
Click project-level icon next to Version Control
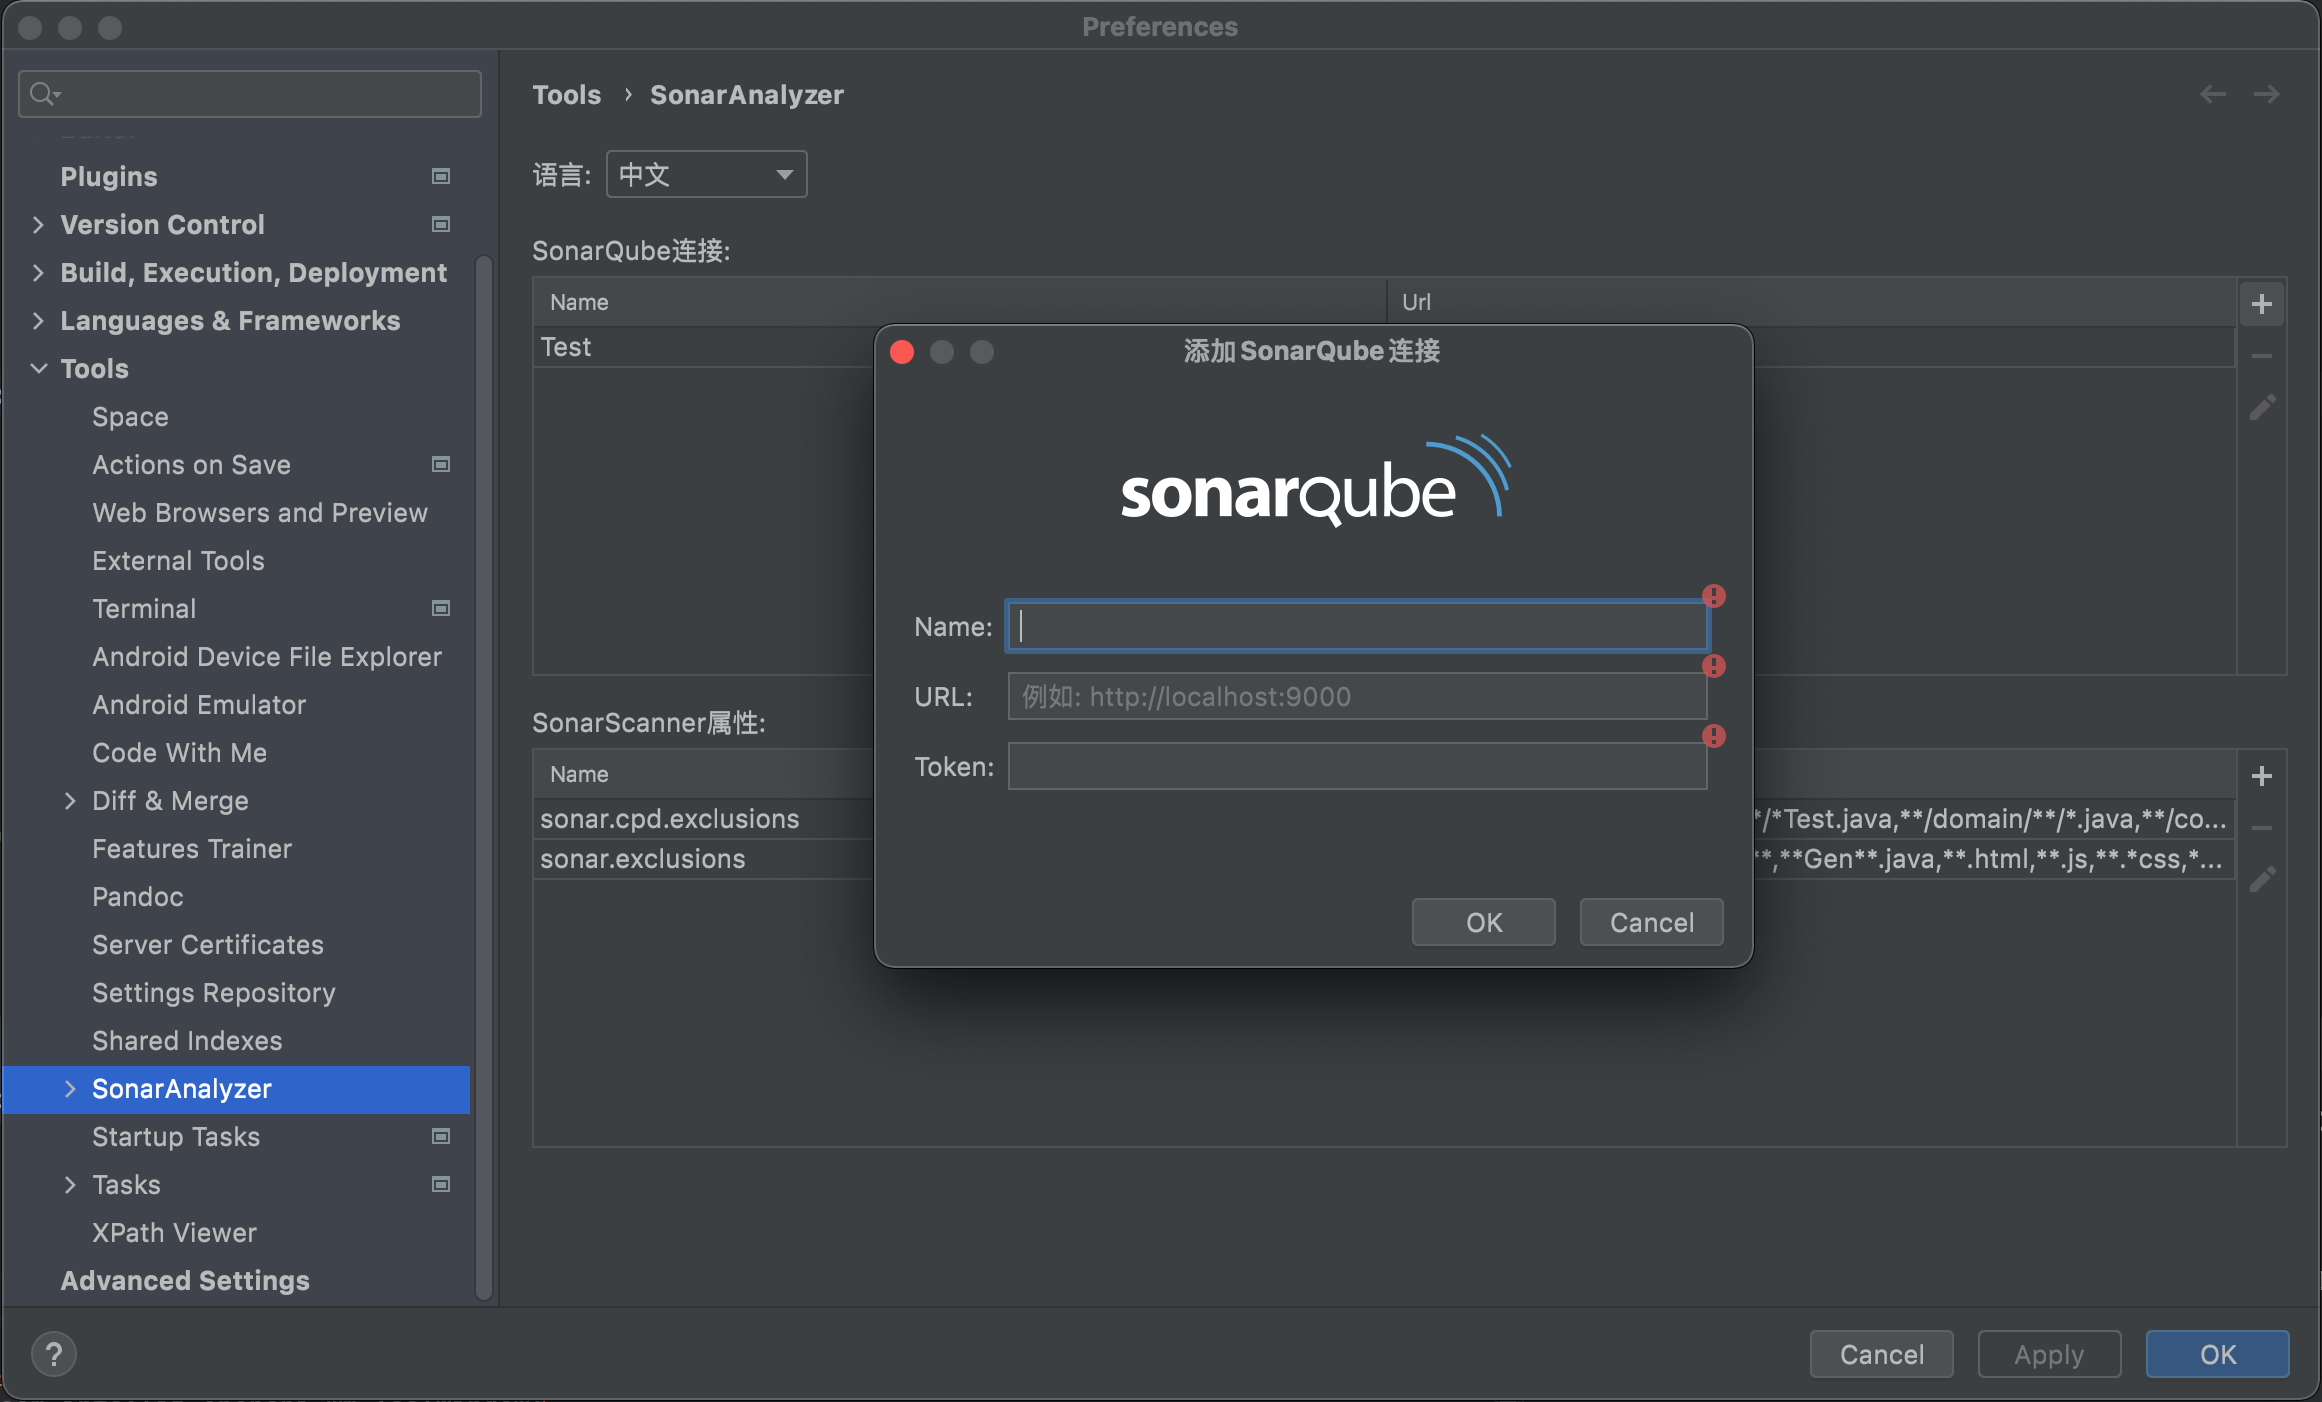point(440,224)
